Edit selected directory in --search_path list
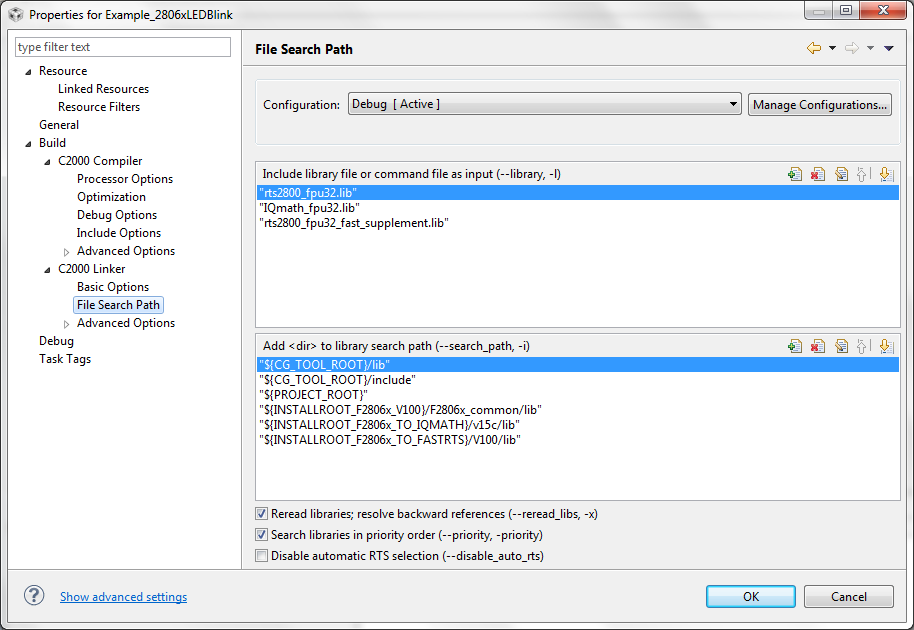The width and height of the screenshot is (914, 630). click(x=841, y=346)
